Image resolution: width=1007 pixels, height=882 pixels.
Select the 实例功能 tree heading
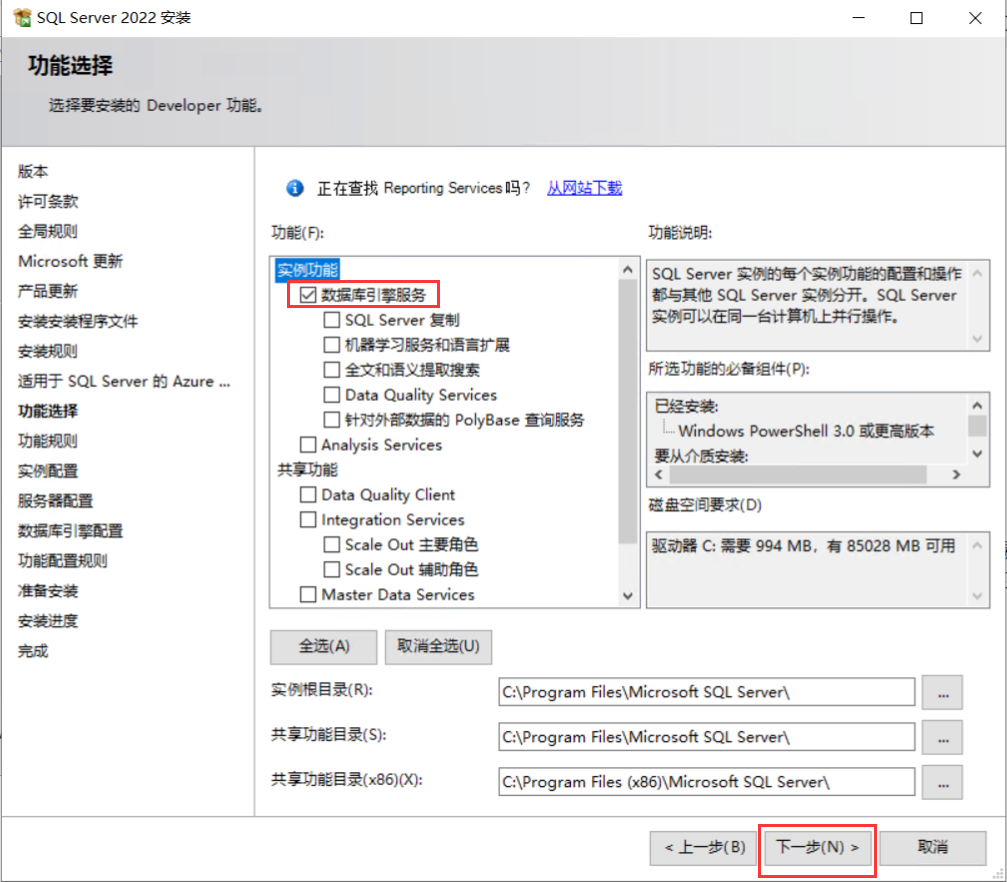tap(308, 270)
